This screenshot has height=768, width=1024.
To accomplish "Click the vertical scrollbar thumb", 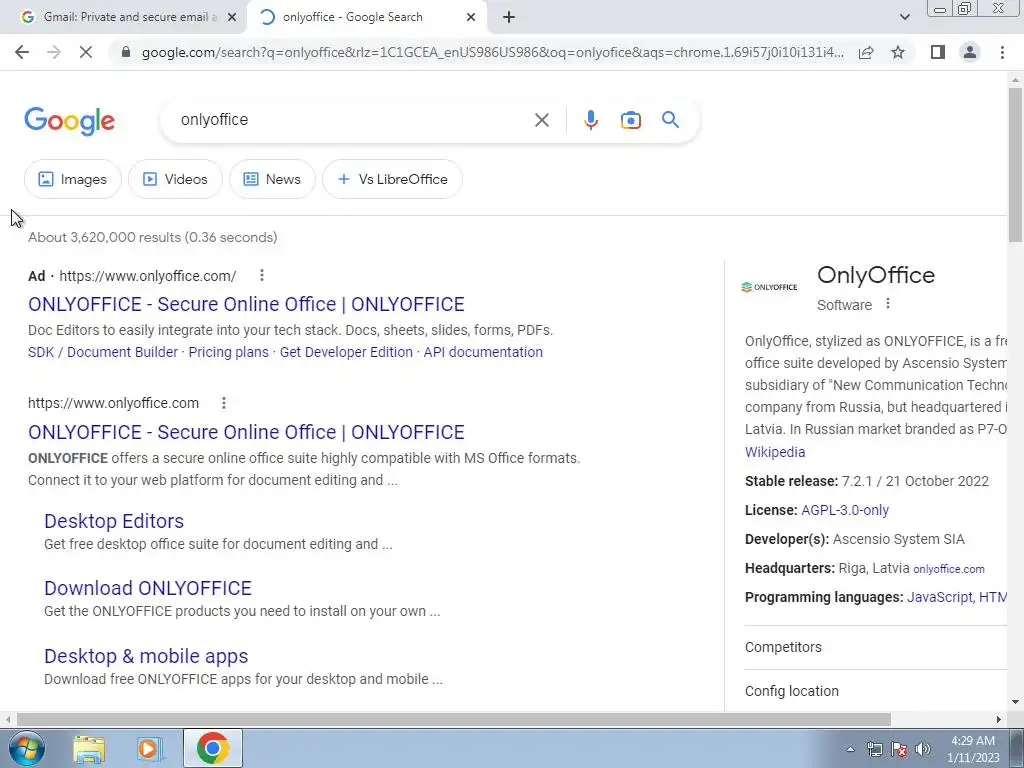I will coord(1015,165).
